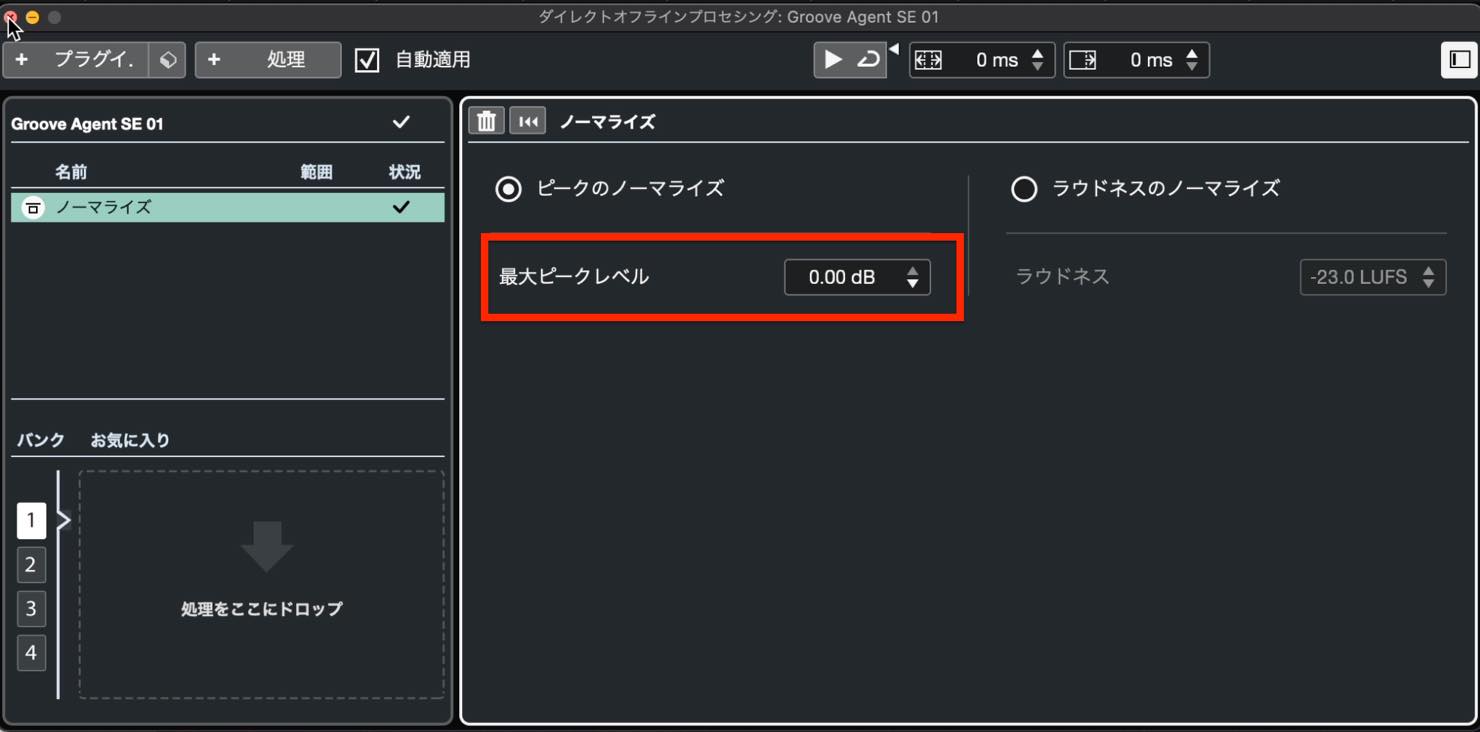This screenshot has width=1480, height=732.
Task: Click the add process button
Action: coord(268,60)
